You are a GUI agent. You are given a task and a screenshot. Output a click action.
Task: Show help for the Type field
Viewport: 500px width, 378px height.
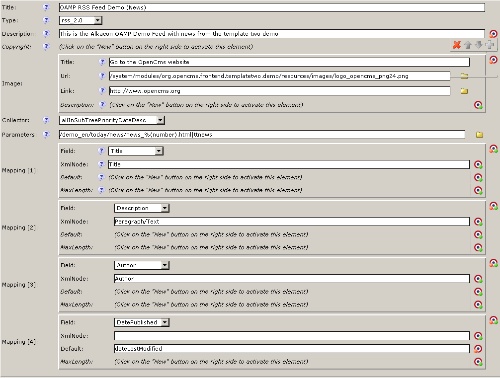tap(46, 20)
